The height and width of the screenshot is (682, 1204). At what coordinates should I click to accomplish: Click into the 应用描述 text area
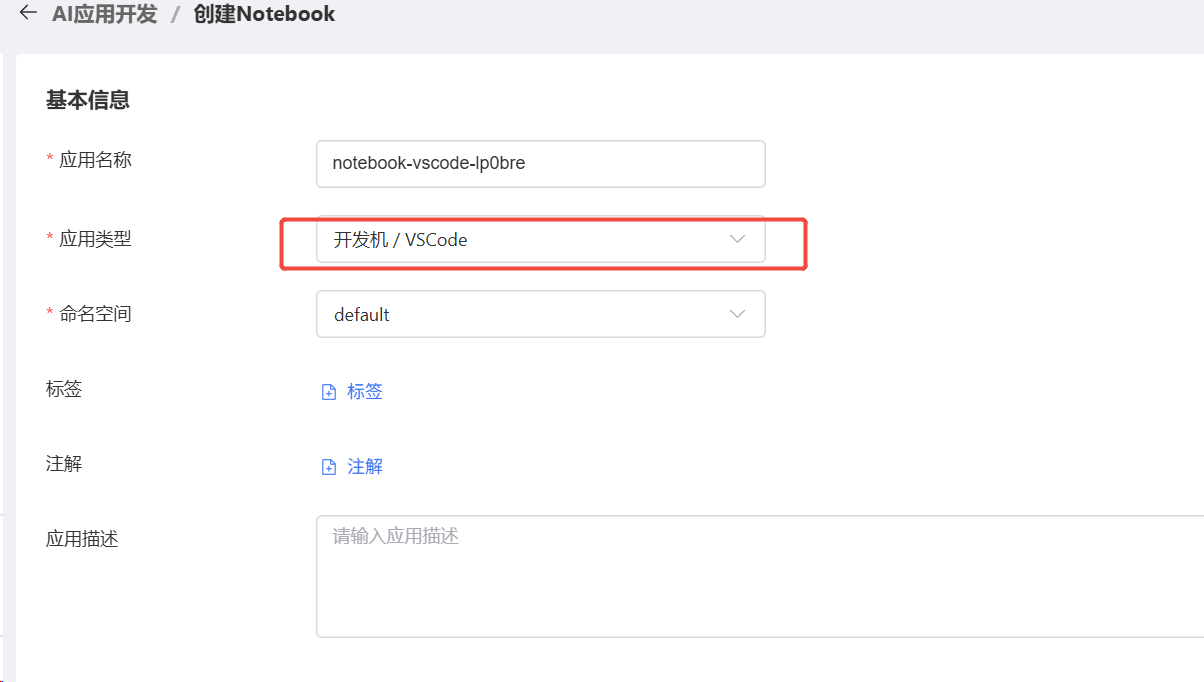(x=760, y=577)
